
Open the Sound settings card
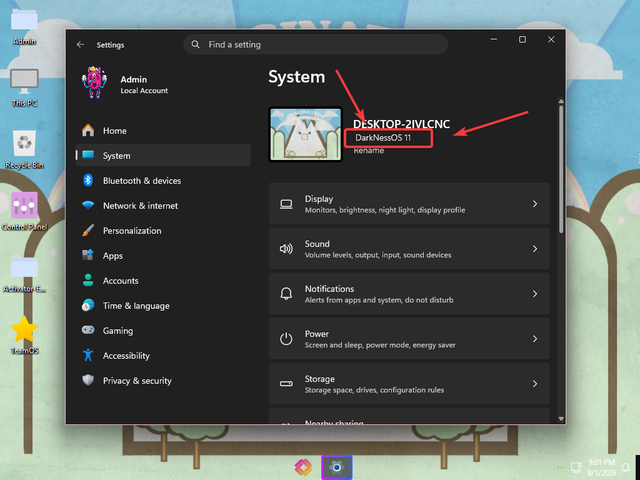pyautogui.click(x=409, y=249)
